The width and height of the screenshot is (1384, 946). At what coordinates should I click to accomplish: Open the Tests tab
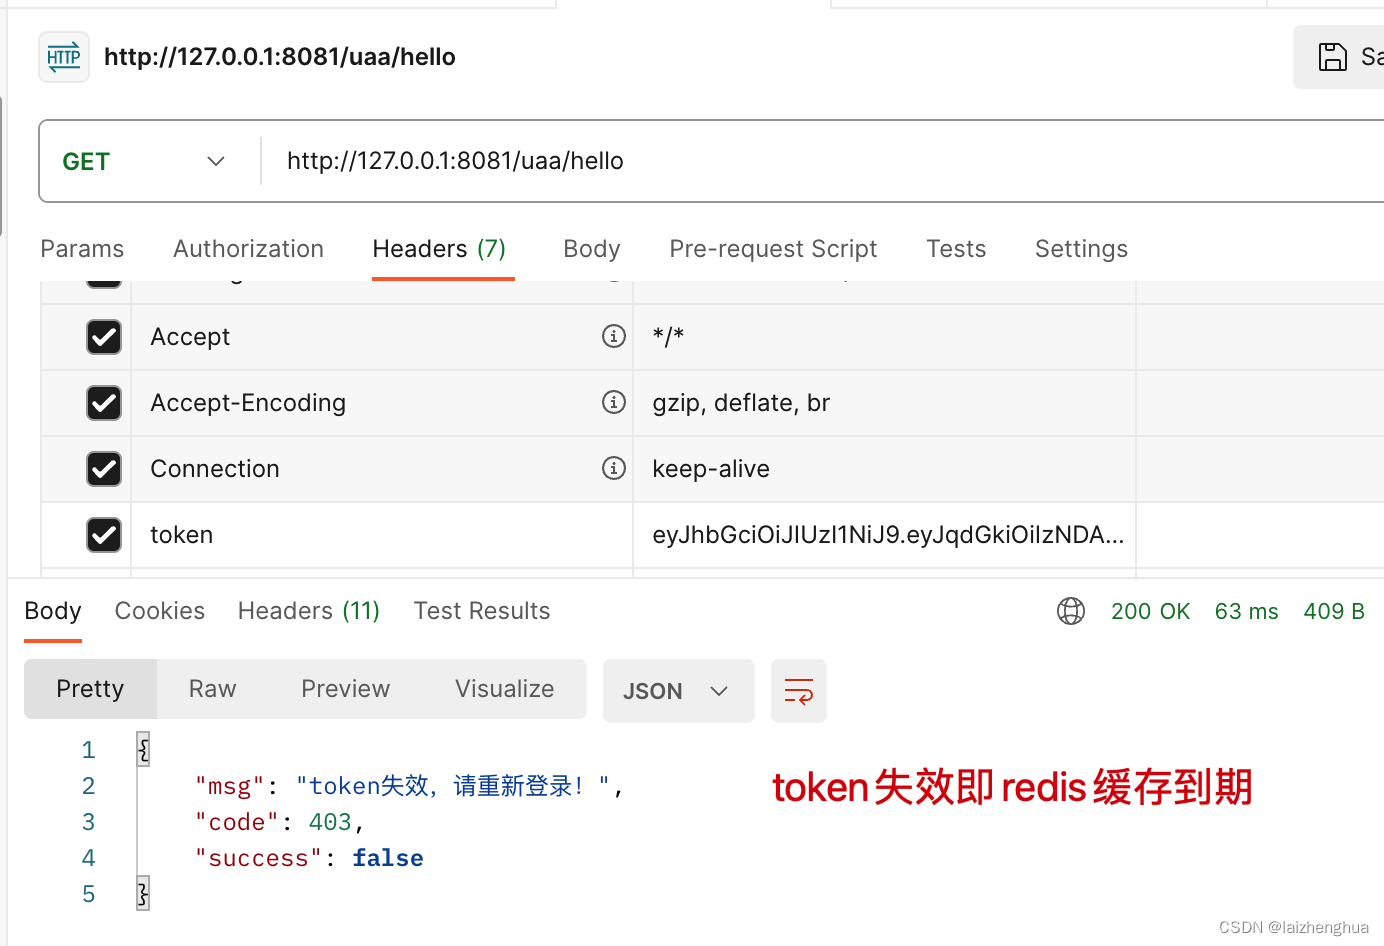[x=956, y=249]
